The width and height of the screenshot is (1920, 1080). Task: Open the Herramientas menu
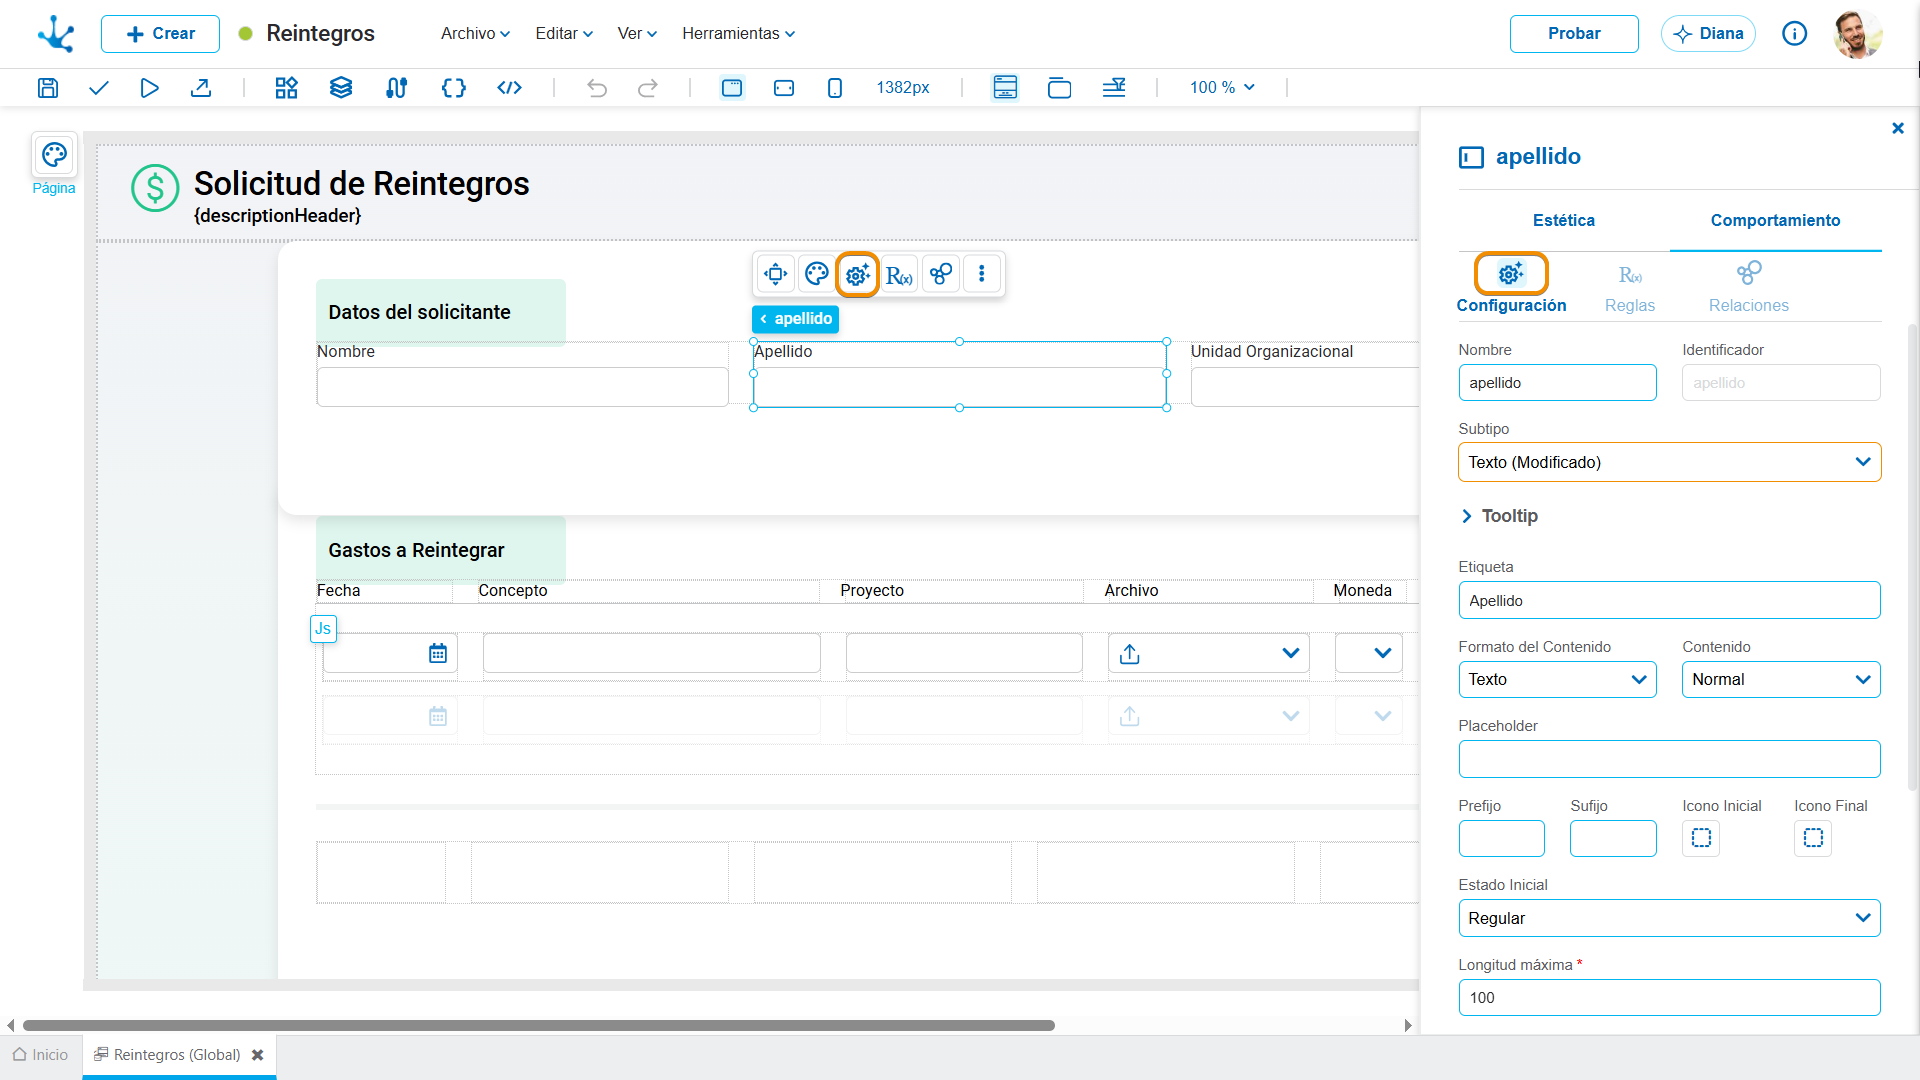tap(738, 33)
